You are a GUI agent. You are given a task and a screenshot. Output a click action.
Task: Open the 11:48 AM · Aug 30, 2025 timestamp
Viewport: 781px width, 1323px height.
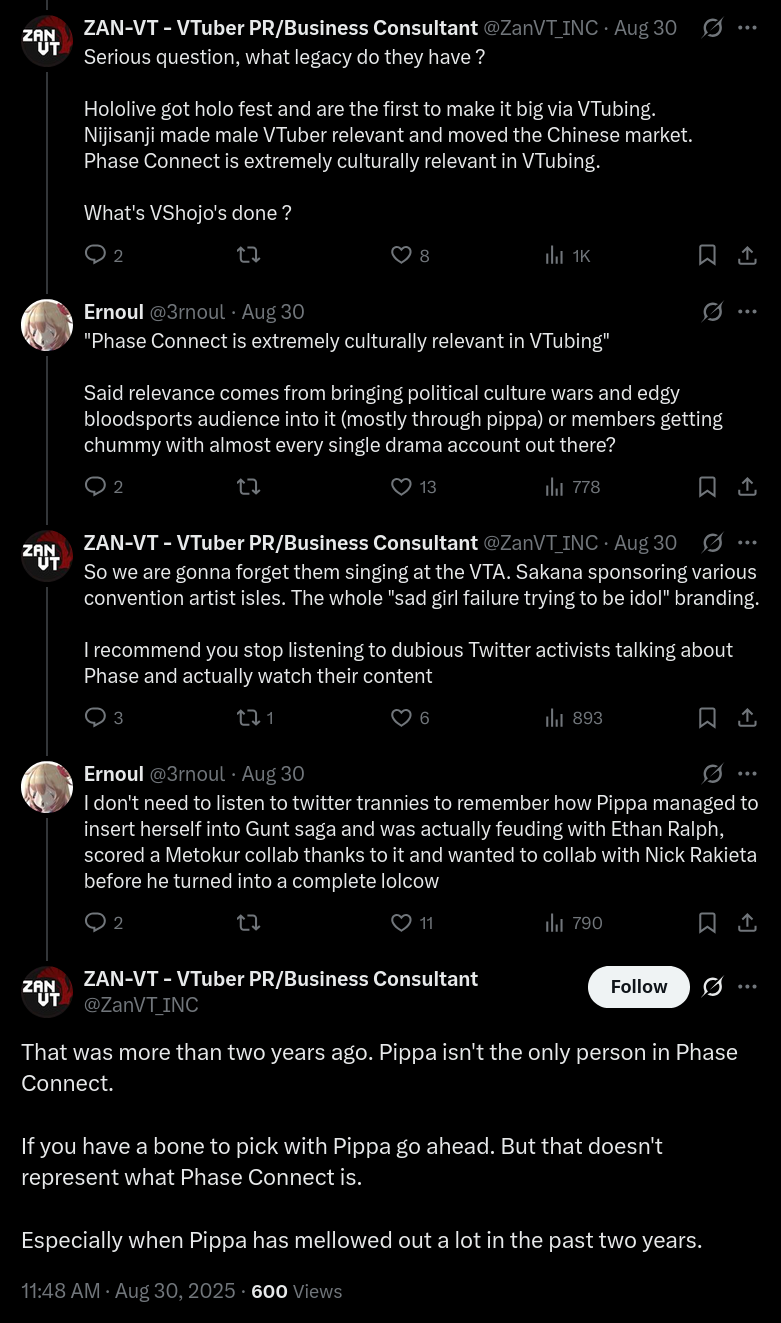click(x=128, y=1291)
